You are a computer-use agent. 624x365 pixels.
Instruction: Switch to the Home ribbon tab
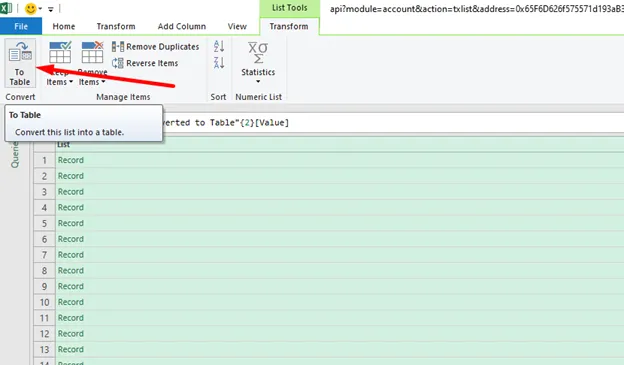64,26
